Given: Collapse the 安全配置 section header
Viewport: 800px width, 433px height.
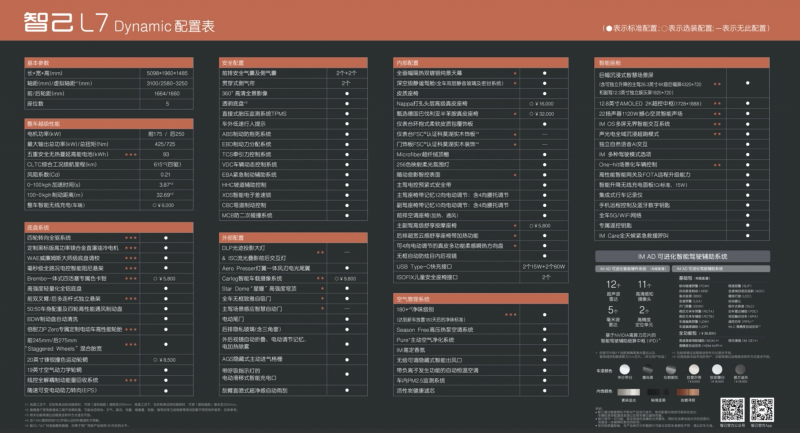Looking at the screenshot, I should pyautogui.click(x=233, y=61).
